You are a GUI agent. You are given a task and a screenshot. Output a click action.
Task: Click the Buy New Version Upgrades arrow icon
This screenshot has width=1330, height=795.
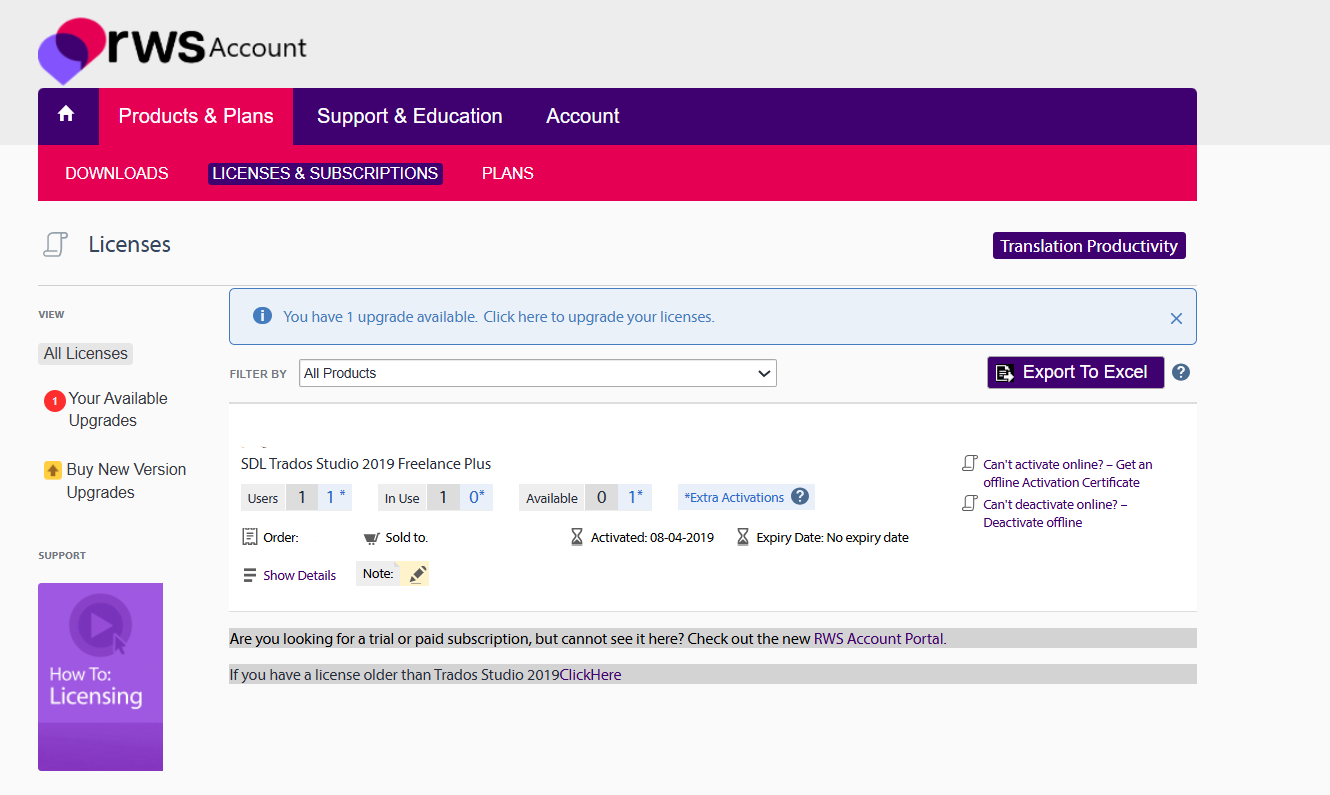point(53,470)
